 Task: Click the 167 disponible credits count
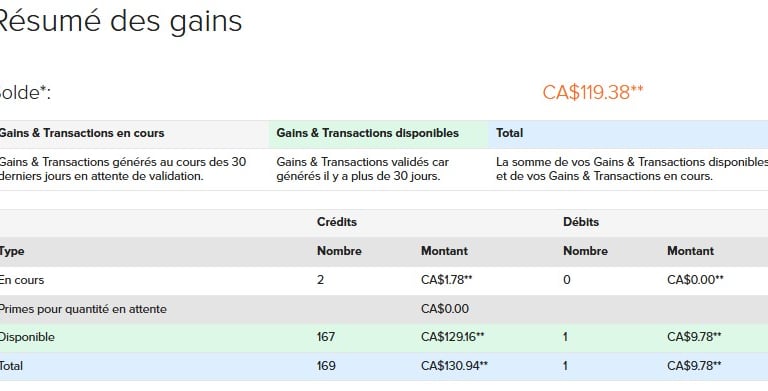[326, 337]
